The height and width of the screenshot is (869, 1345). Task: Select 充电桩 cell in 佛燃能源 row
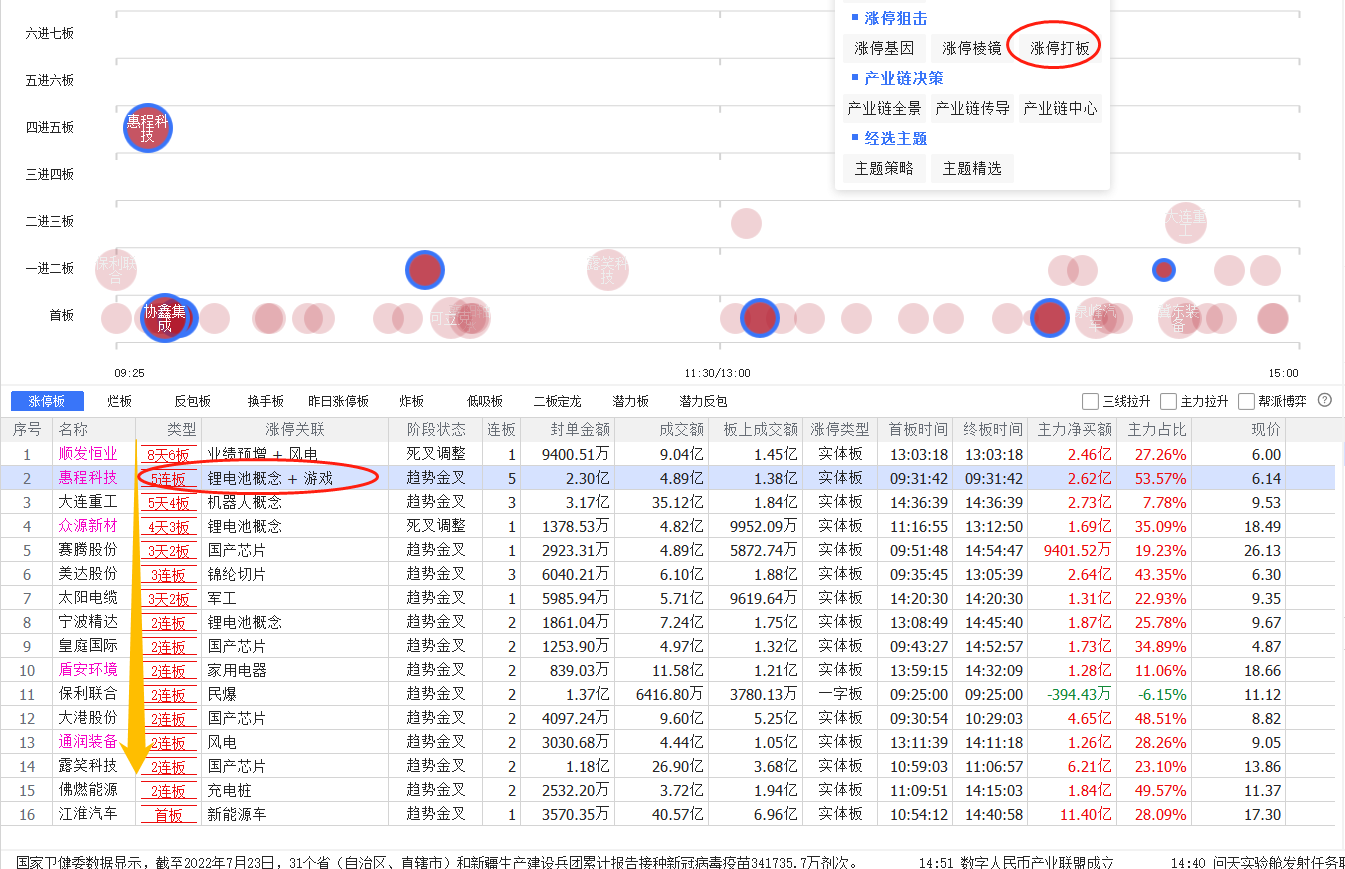click(229, 790)
